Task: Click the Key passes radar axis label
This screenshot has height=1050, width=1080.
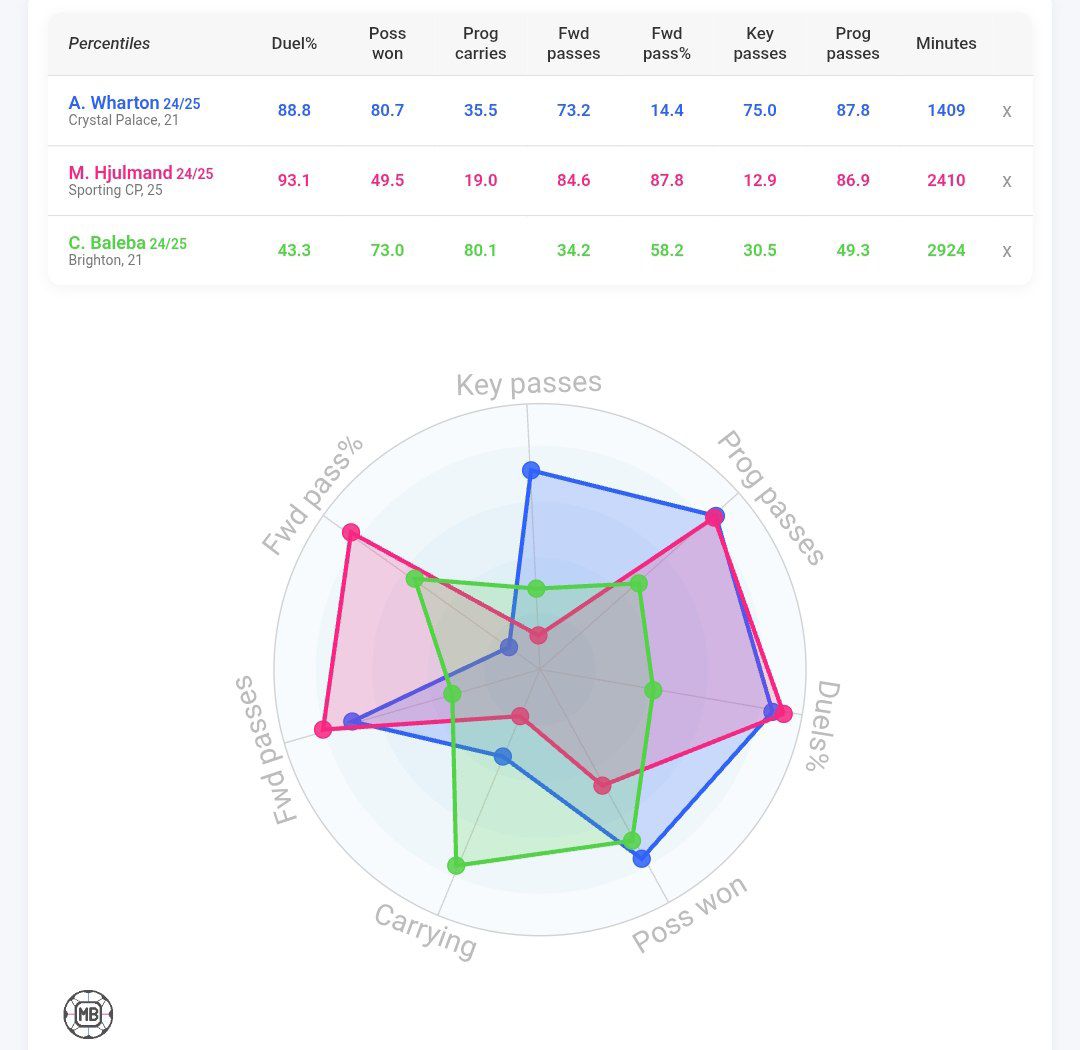Action: coord(529,384)
